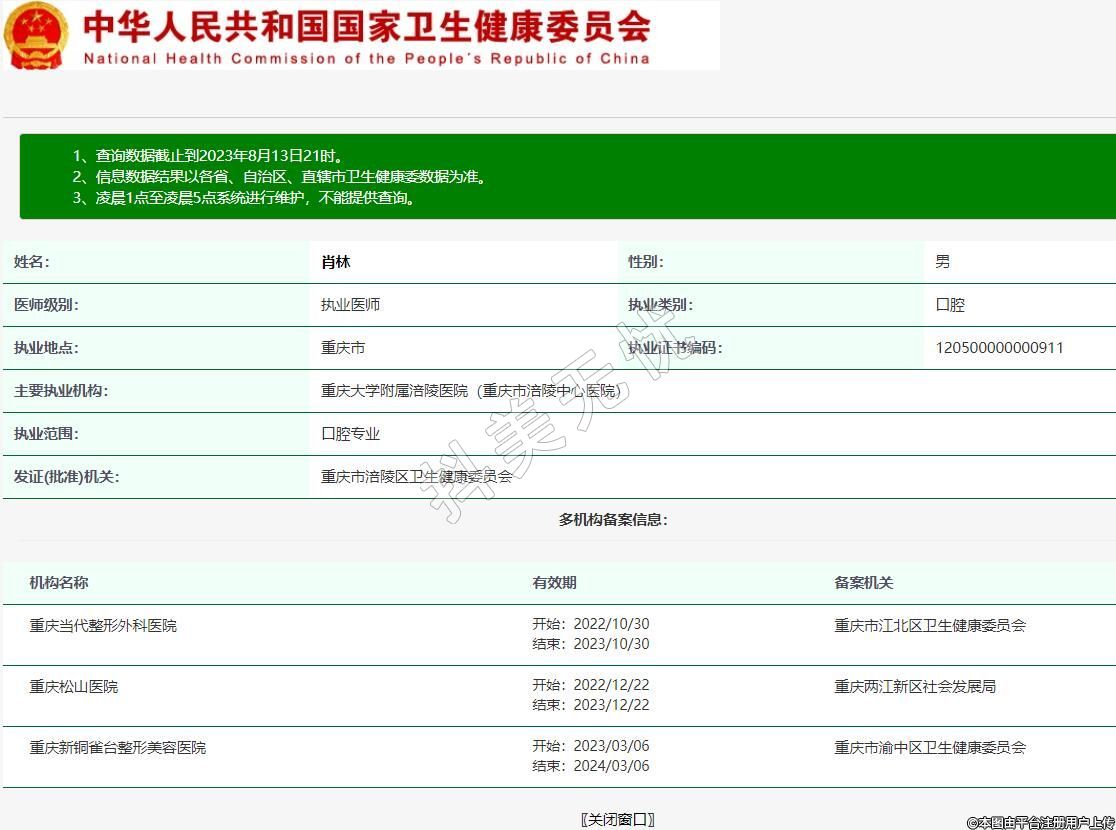1116x830 pixels.
Task: Click the 机构名称 column header
Action: [x=59, y=582]
